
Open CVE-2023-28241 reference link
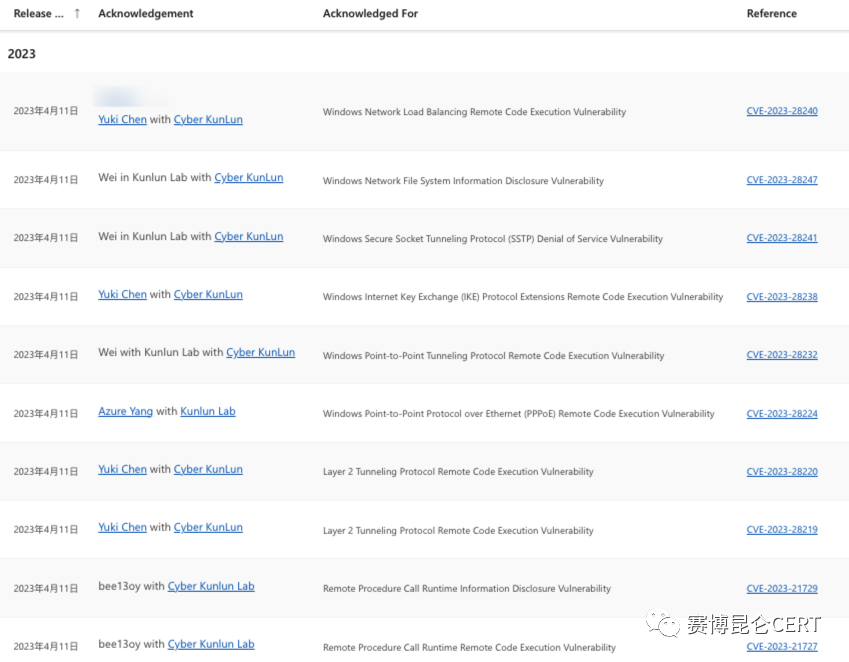pos(782,238)
